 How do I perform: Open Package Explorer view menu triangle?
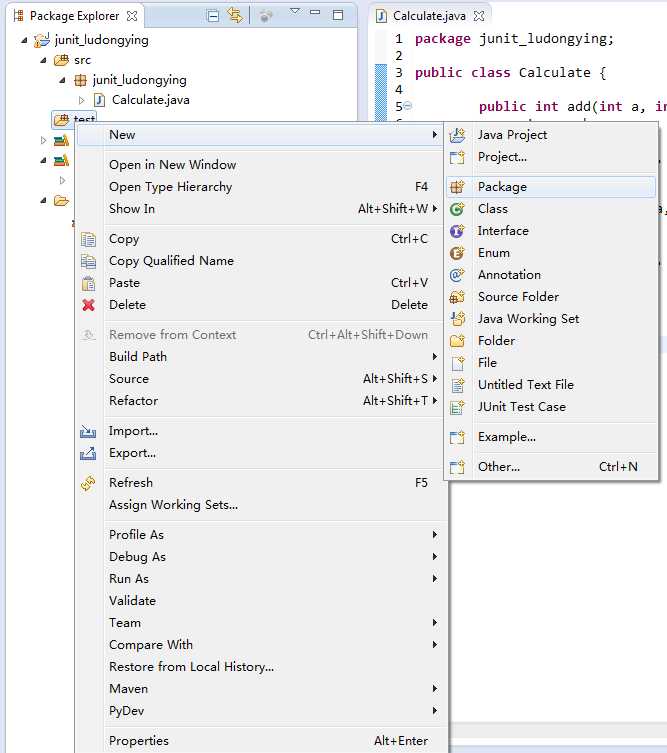(295, 11)
